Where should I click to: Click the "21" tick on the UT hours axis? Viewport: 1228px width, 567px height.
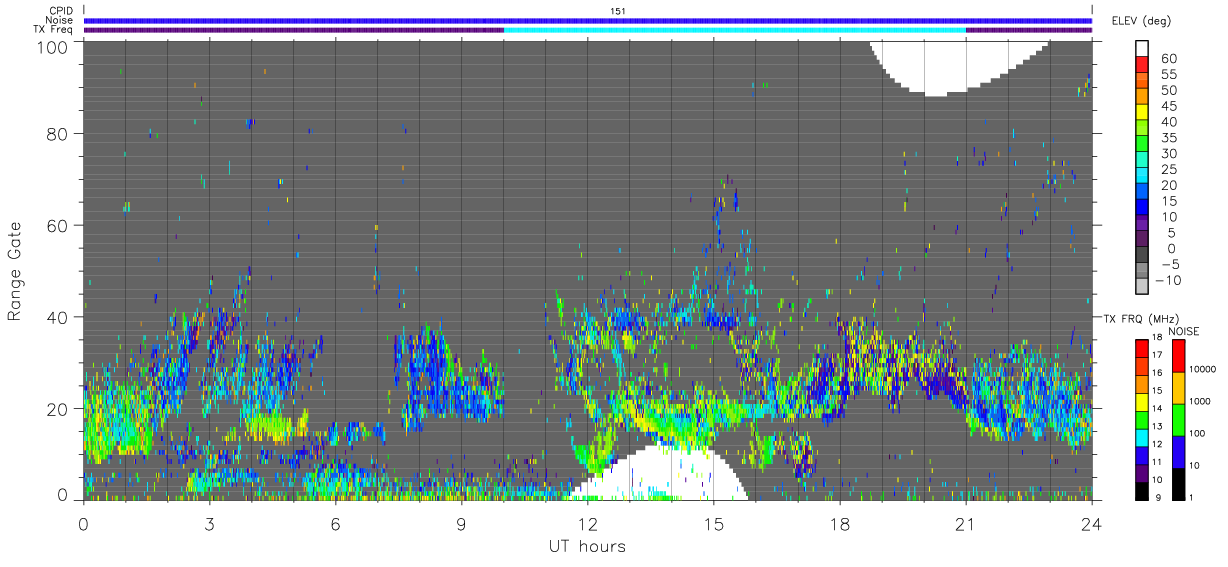[x=966, y=524]
